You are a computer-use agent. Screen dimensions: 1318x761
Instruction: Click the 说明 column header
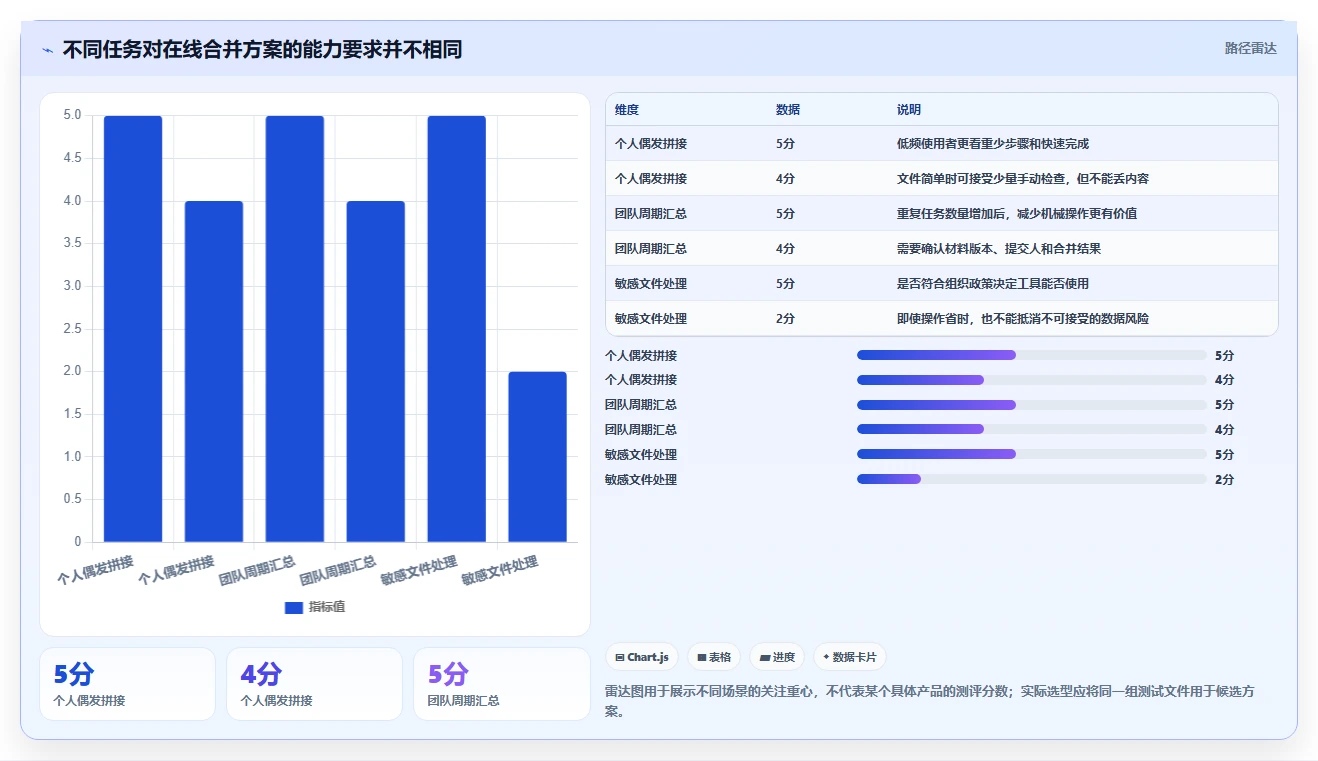[909, 110]
